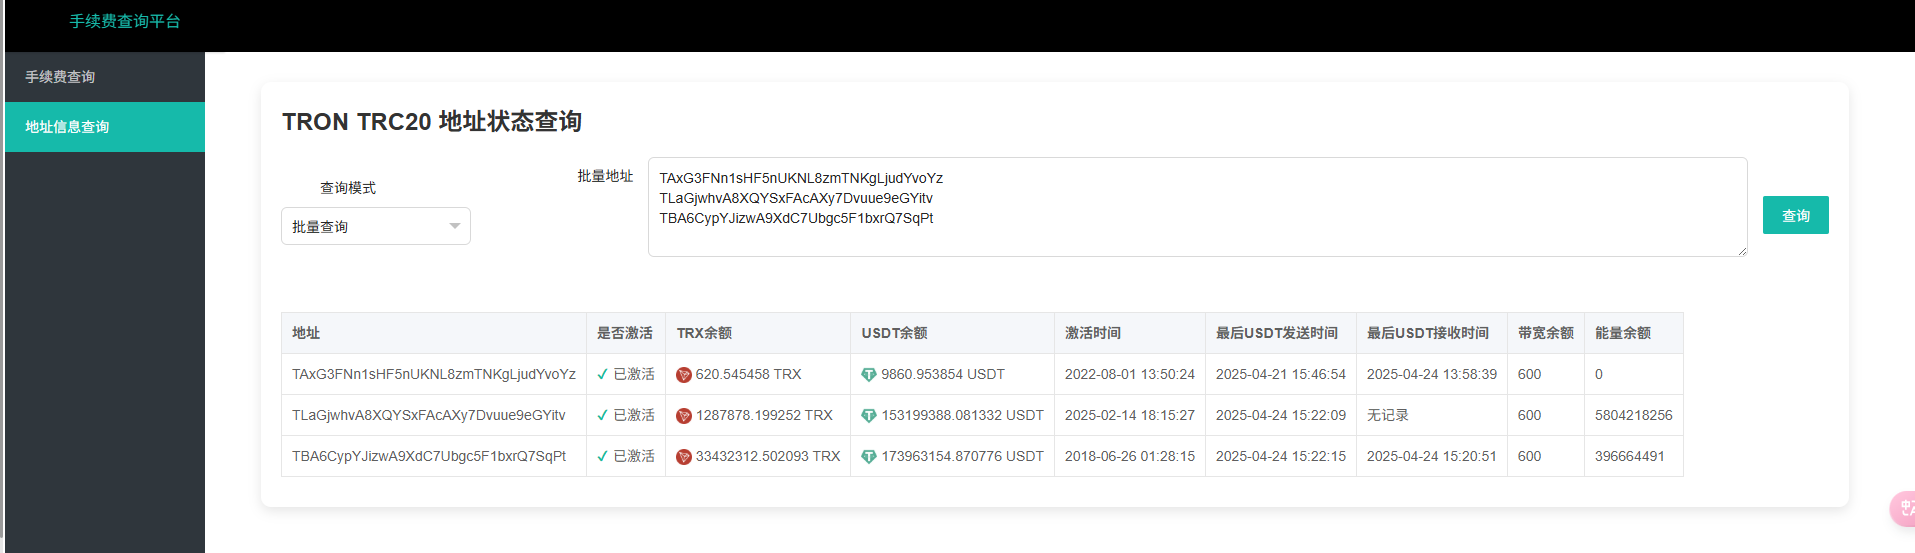Click the 带宽余额 column header
Viewport: 1915px width, 553px height.
pos(1546,333)
